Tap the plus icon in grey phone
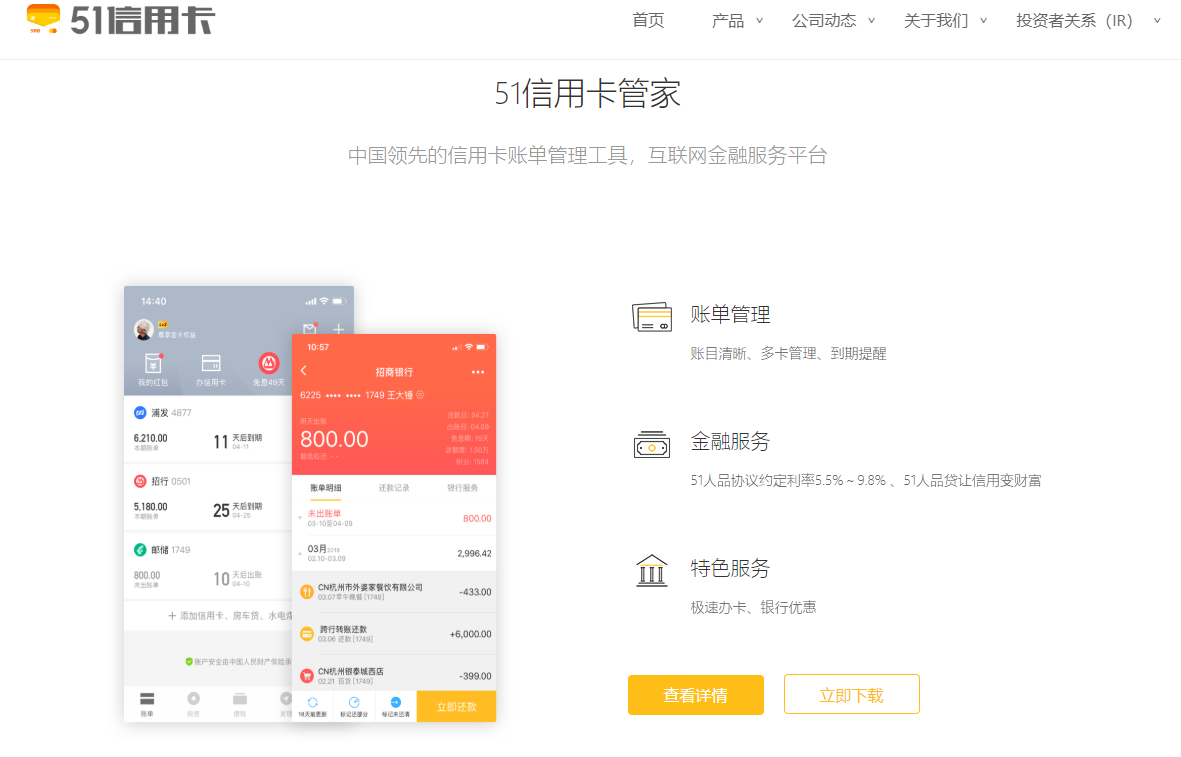The width and height of the screenshot is (1181, 757). point(338,329)
